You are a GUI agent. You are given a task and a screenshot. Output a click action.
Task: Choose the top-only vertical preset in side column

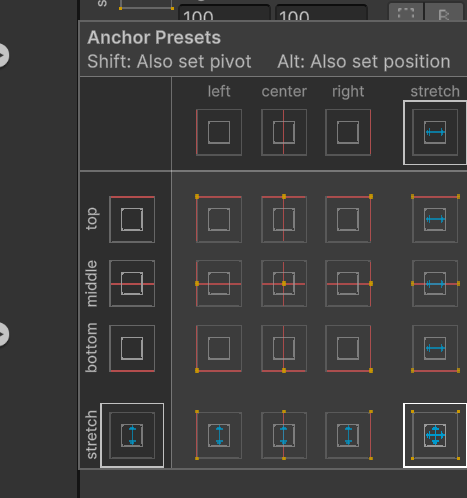point(132,219)
